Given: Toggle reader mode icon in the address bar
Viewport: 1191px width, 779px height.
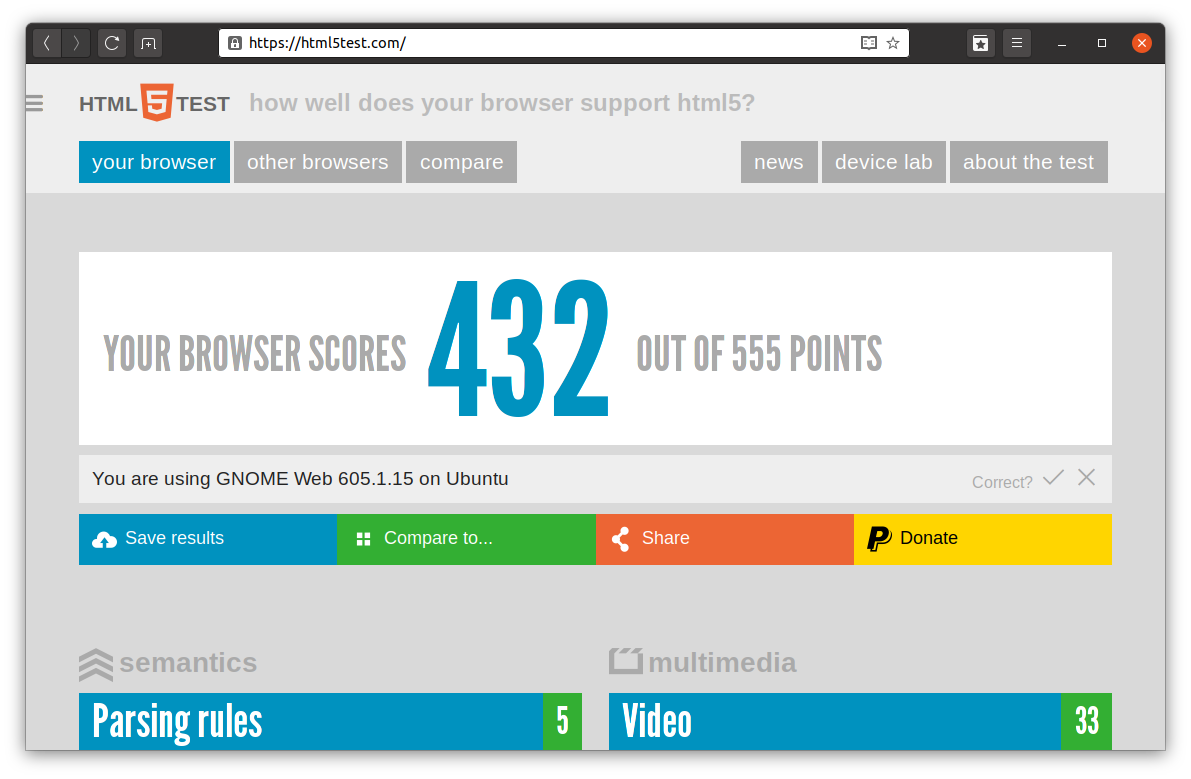Looking at the screenshot, I should click(x=868, y=43).
